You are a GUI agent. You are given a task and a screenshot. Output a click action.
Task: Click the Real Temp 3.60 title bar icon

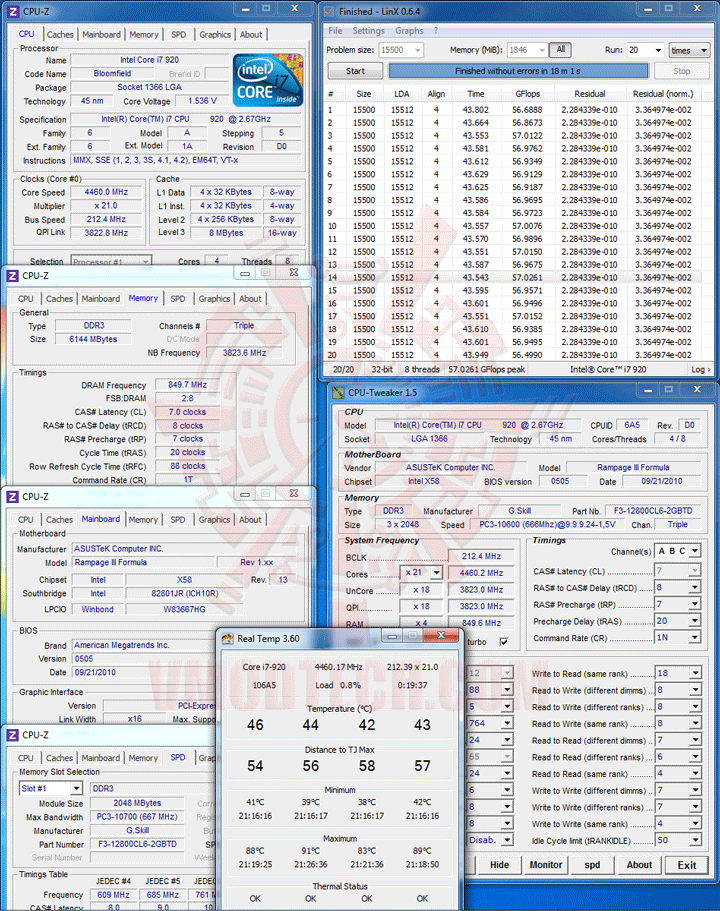227,639
